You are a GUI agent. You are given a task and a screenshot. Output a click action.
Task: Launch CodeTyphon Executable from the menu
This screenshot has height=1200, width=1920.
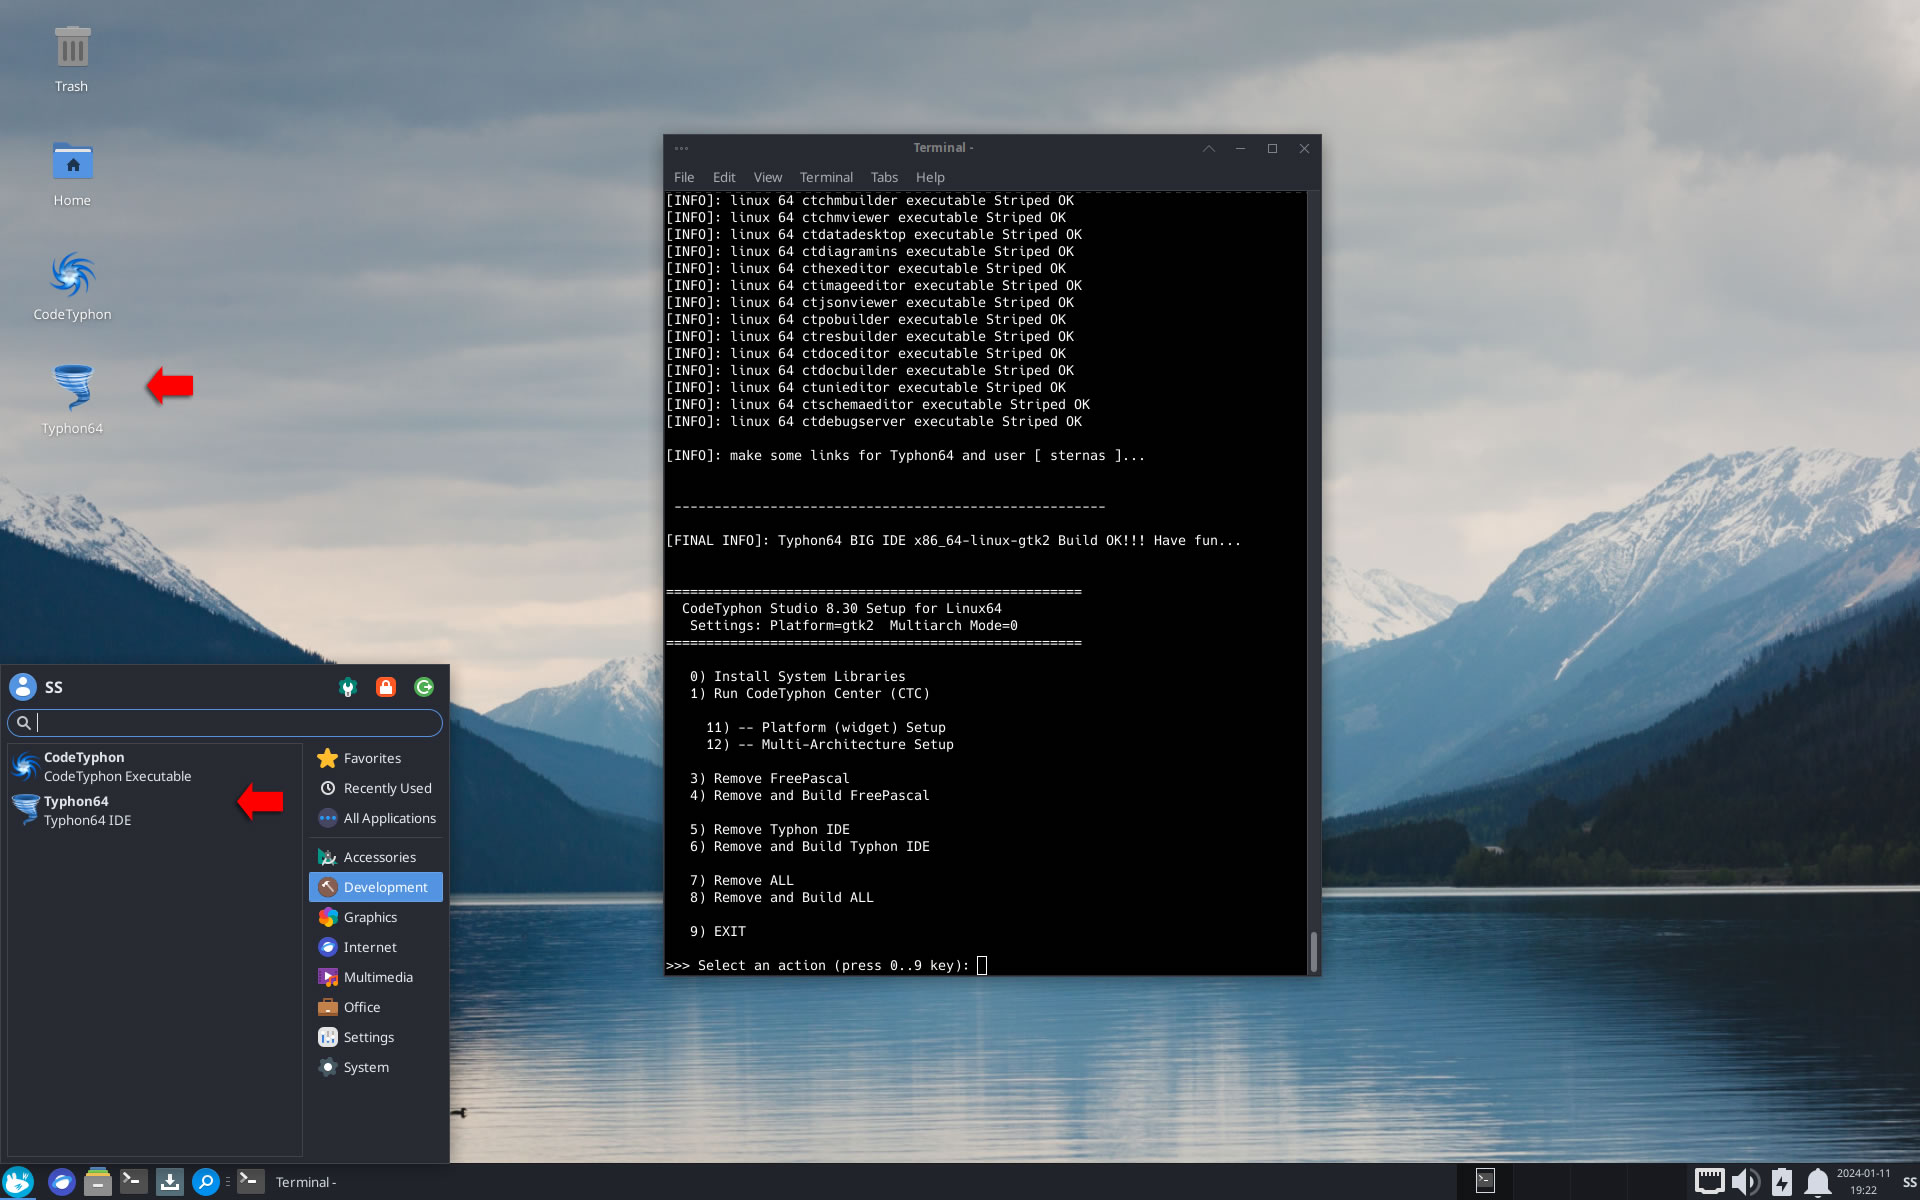154,767
